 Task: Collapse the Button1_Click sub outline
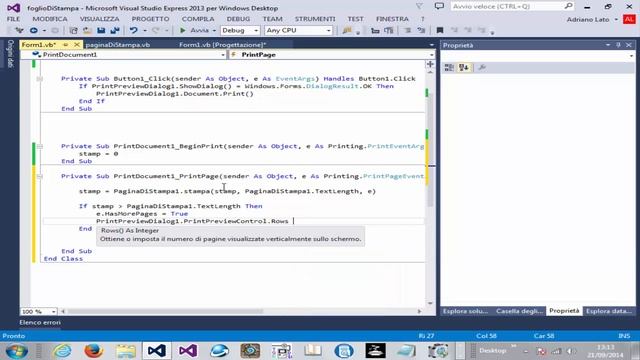click(40, 79)
